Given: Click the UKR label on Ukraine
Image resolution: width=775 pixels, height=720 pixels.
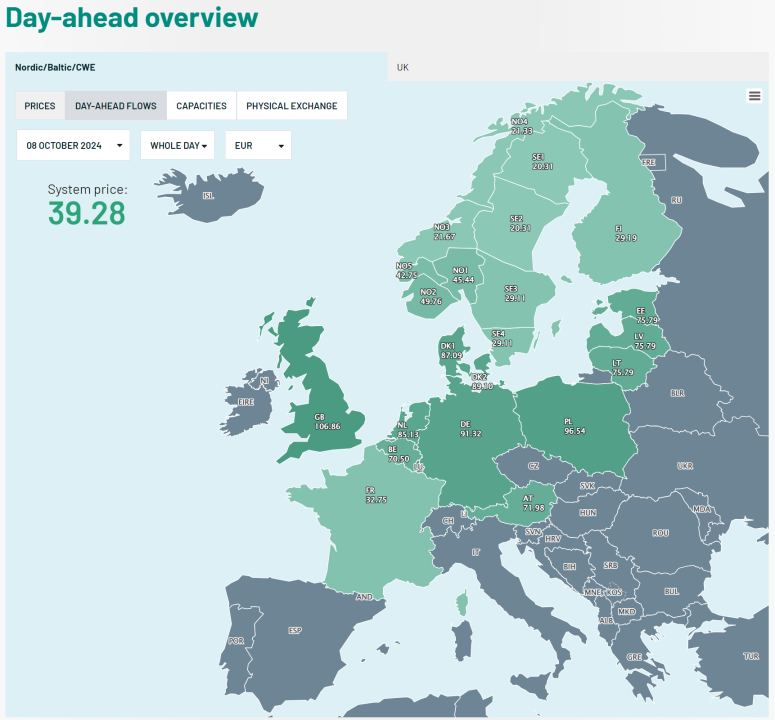Looking at the screenshot, I should click(685, 466).
